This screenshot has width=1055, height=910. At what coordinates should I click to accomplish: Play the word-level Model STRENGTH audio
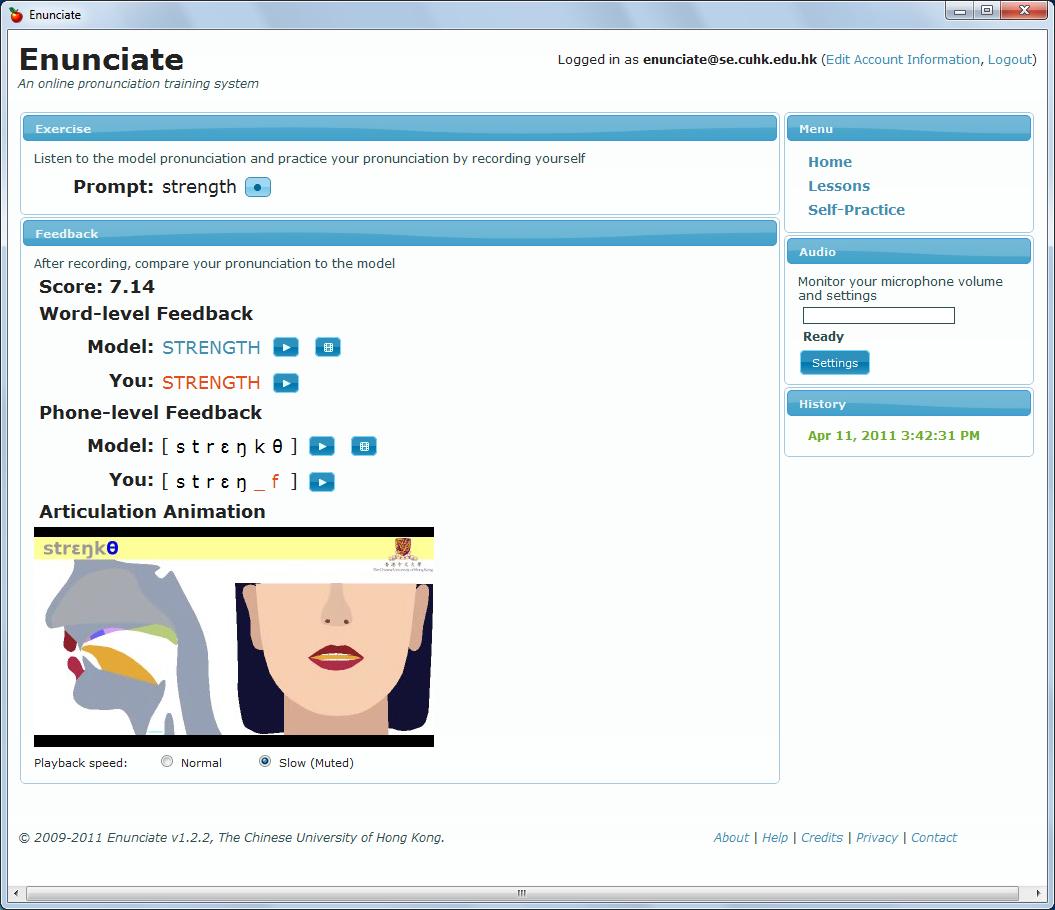(286, 347)
